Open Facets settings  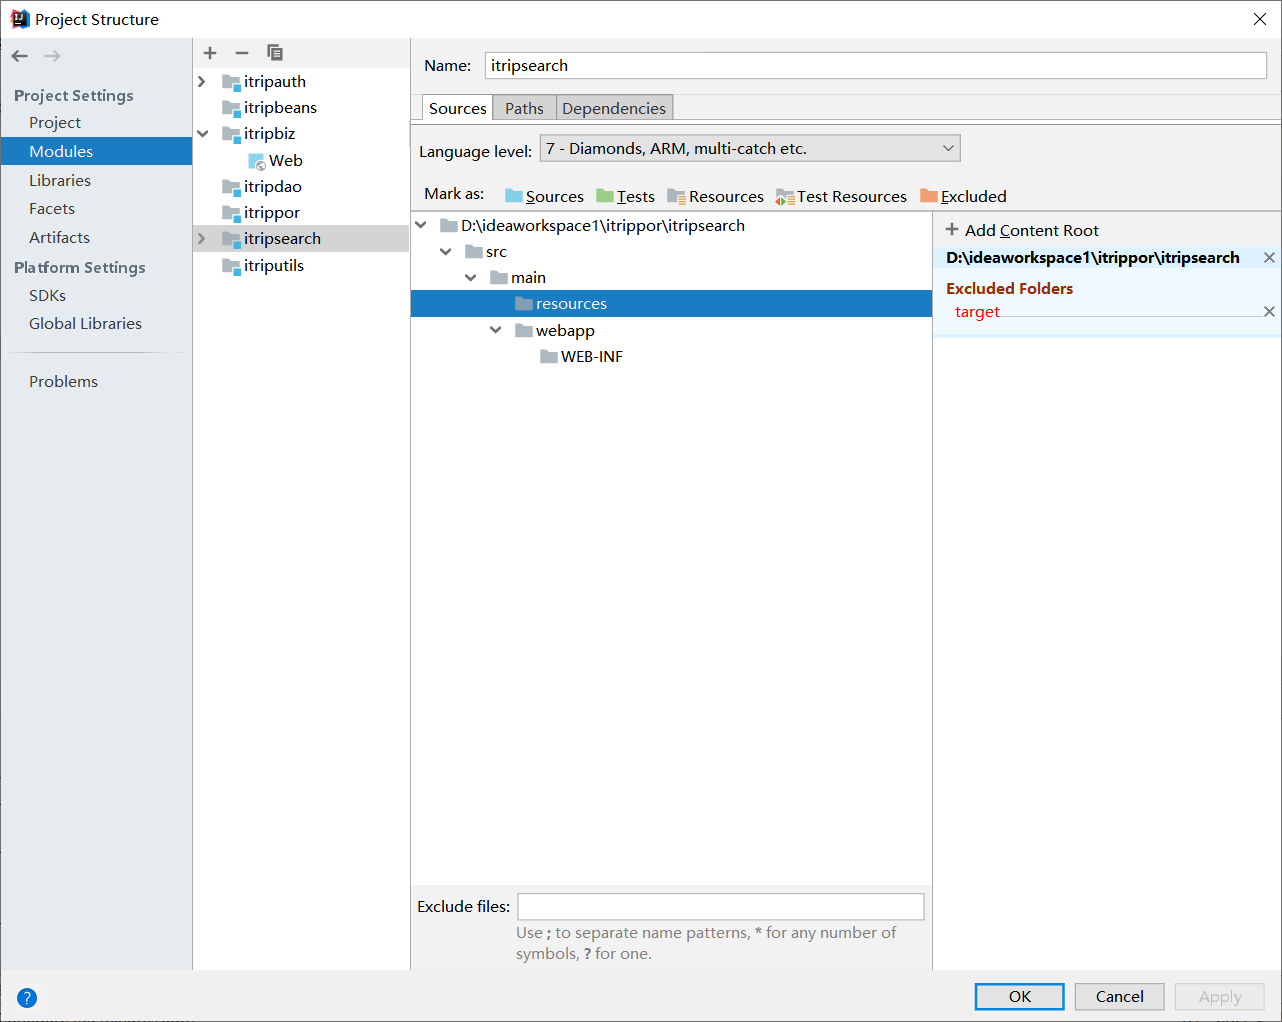pos(52,209)
